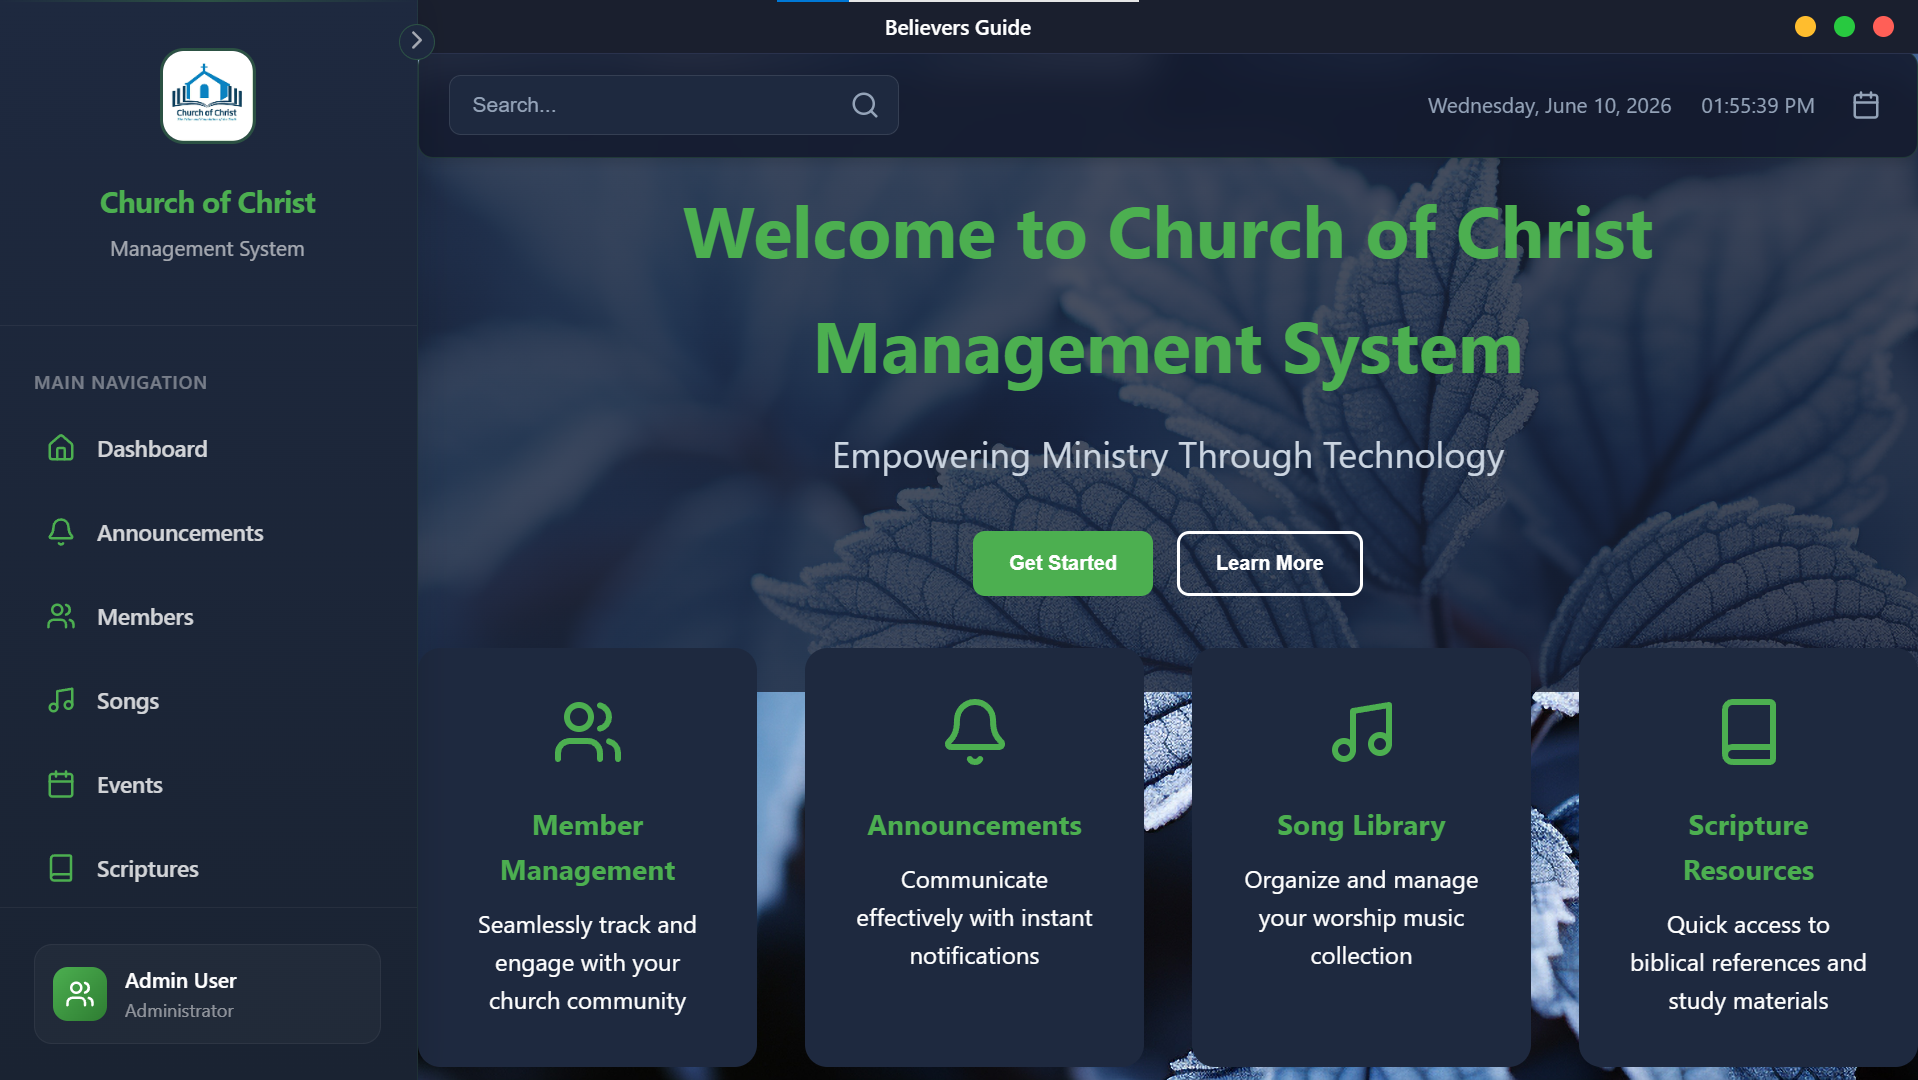
Task: Open the calendar icon in header
Action: (x=1866, y=105)
